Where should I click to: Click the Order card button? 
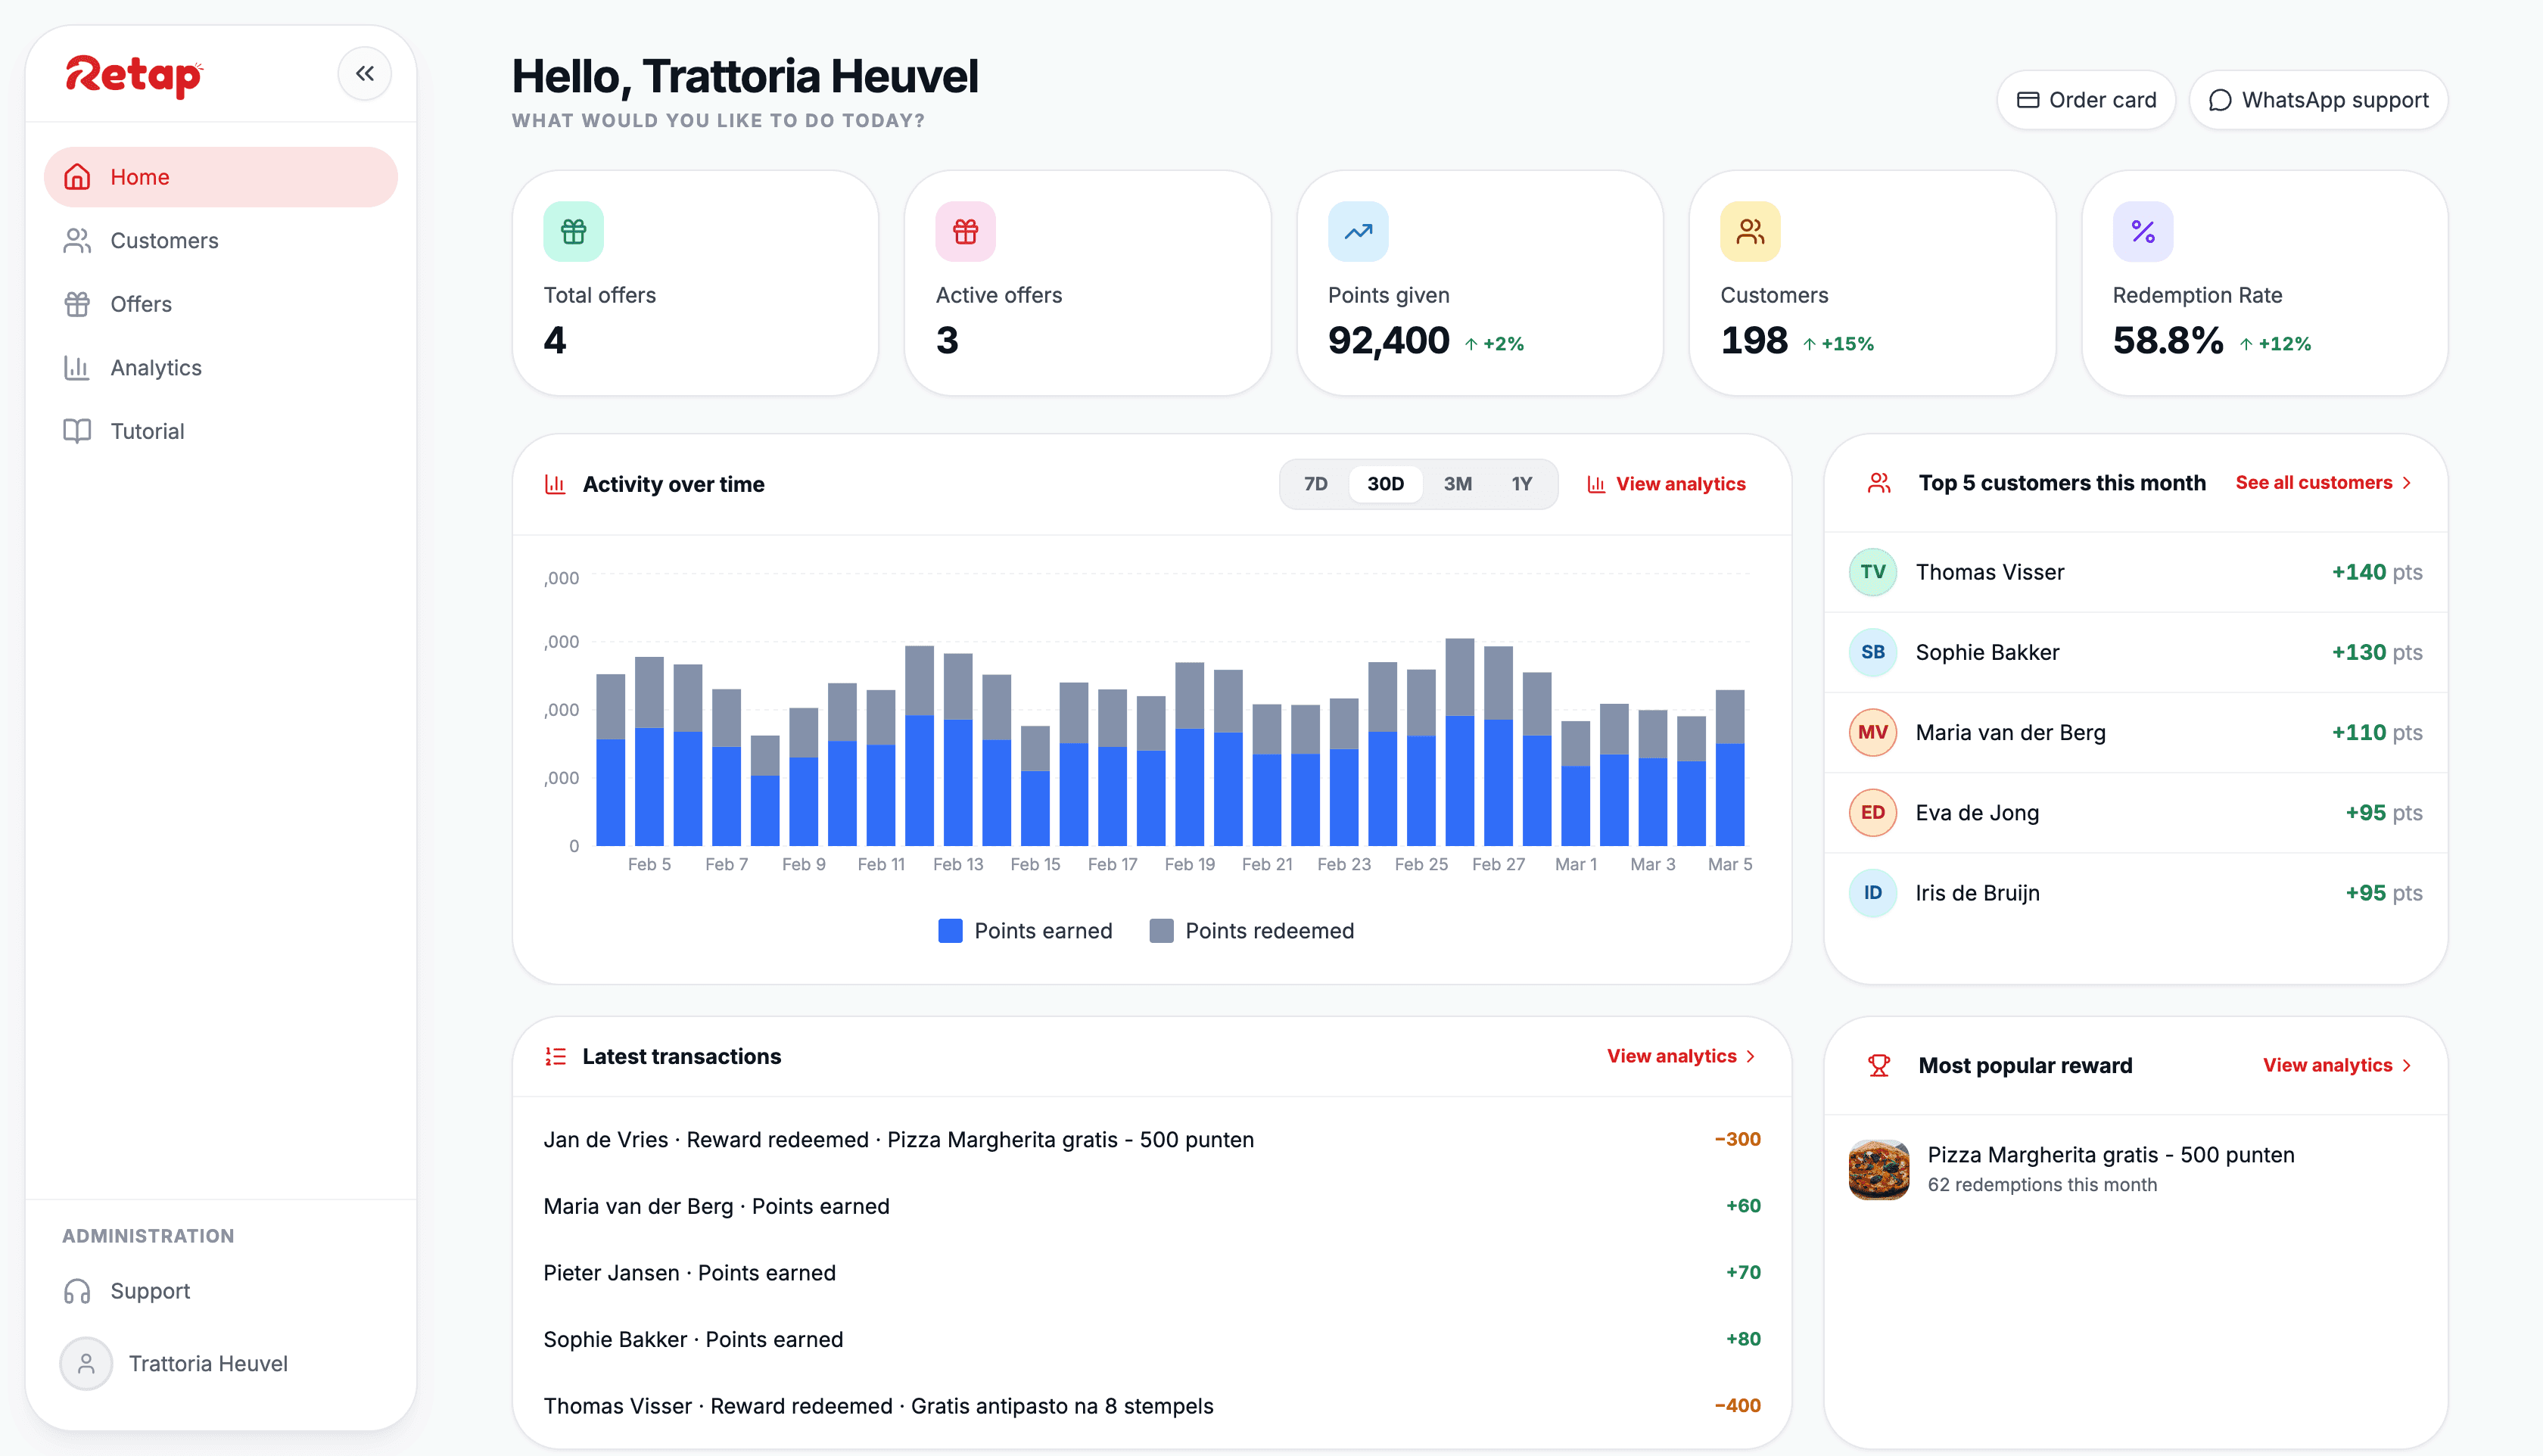pos(2086,100)
